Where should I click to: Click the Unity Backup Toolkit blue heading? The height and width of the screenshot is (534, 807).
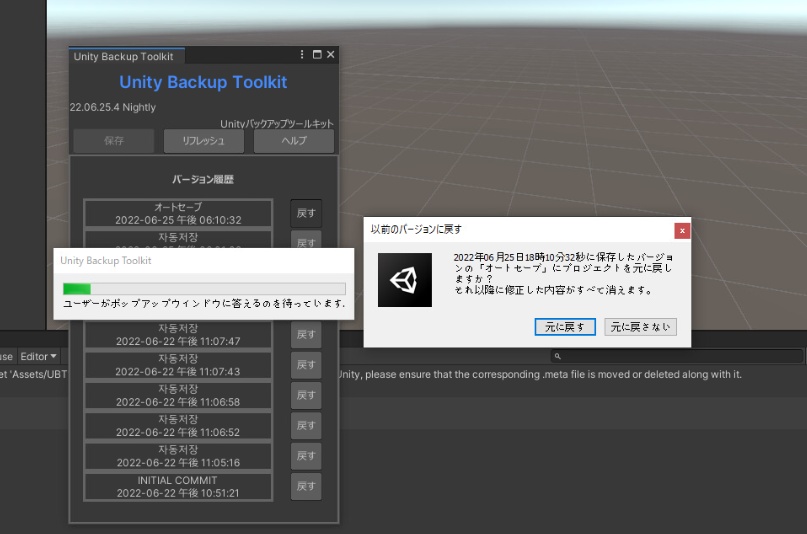(x=203, y=82)
